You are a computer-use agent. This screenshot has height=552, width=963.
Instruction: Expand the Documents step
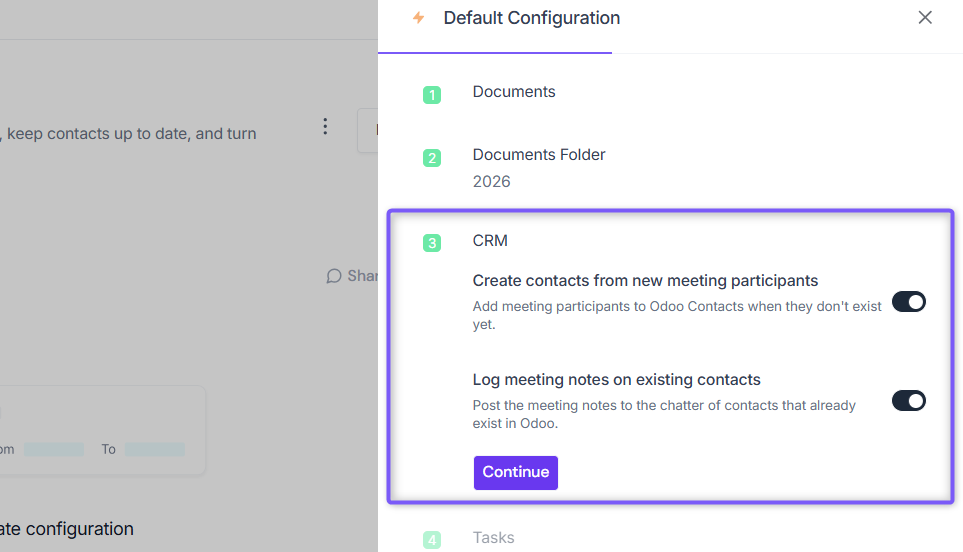[514, 91]
